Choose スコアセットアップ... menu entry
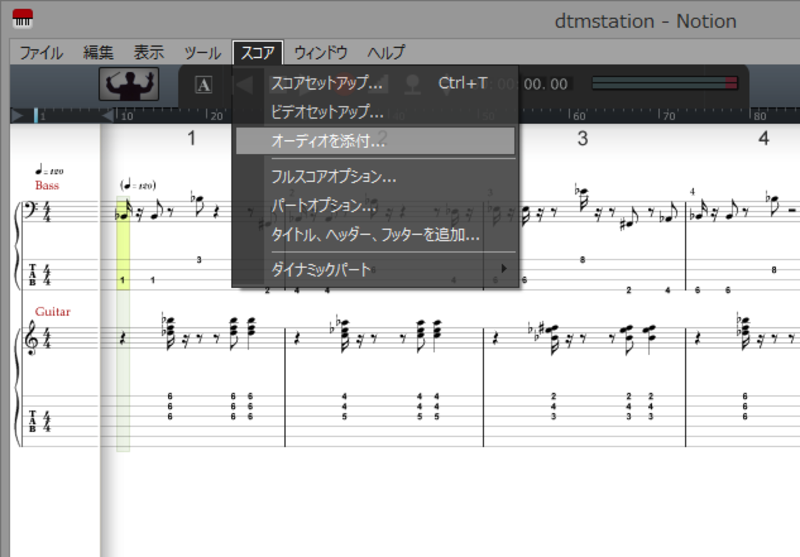The image size is (800, 557). (375, 83)
